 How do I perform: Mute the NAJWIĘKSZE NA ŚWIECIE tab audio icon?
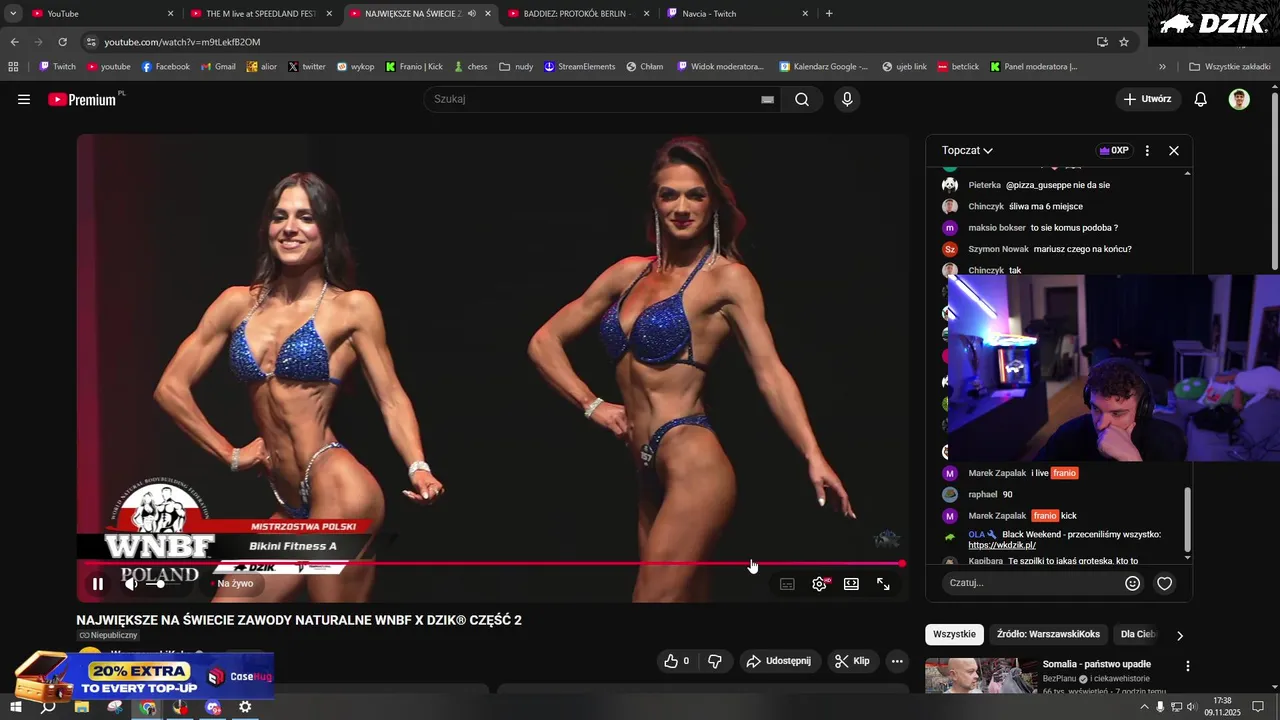471,14
